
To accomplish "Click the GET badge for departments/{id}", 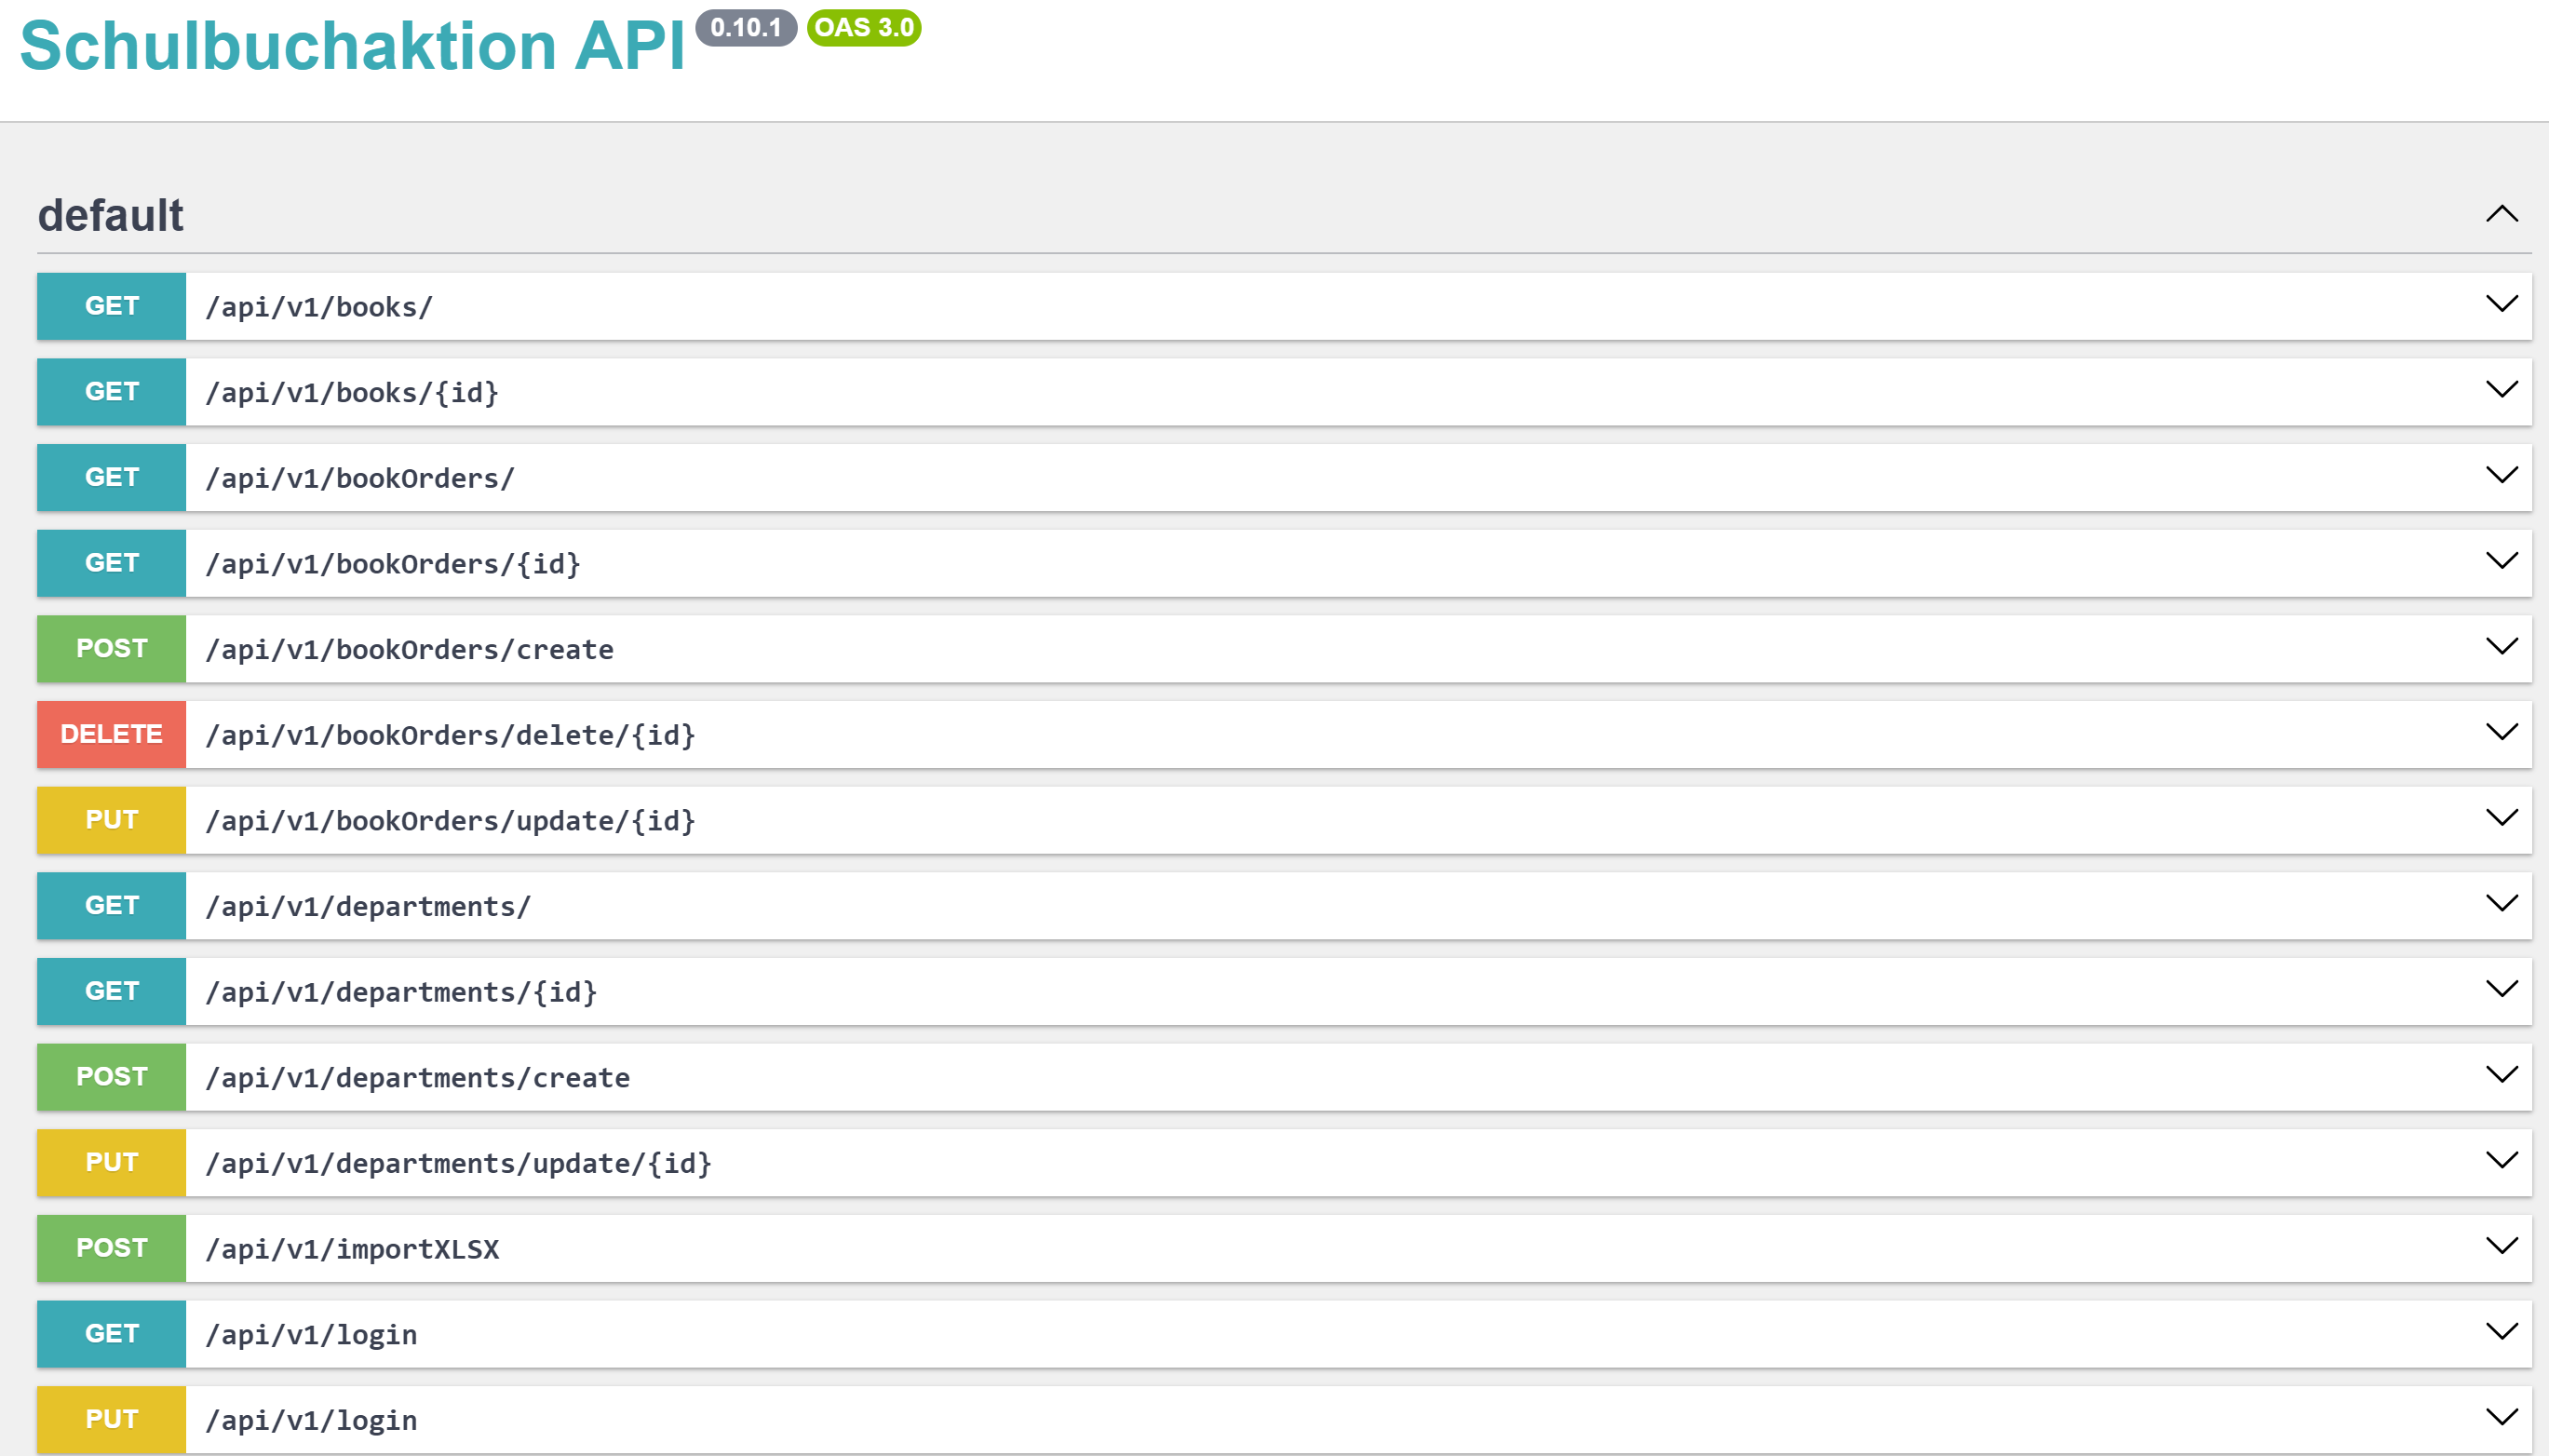I will pos(111,991).
